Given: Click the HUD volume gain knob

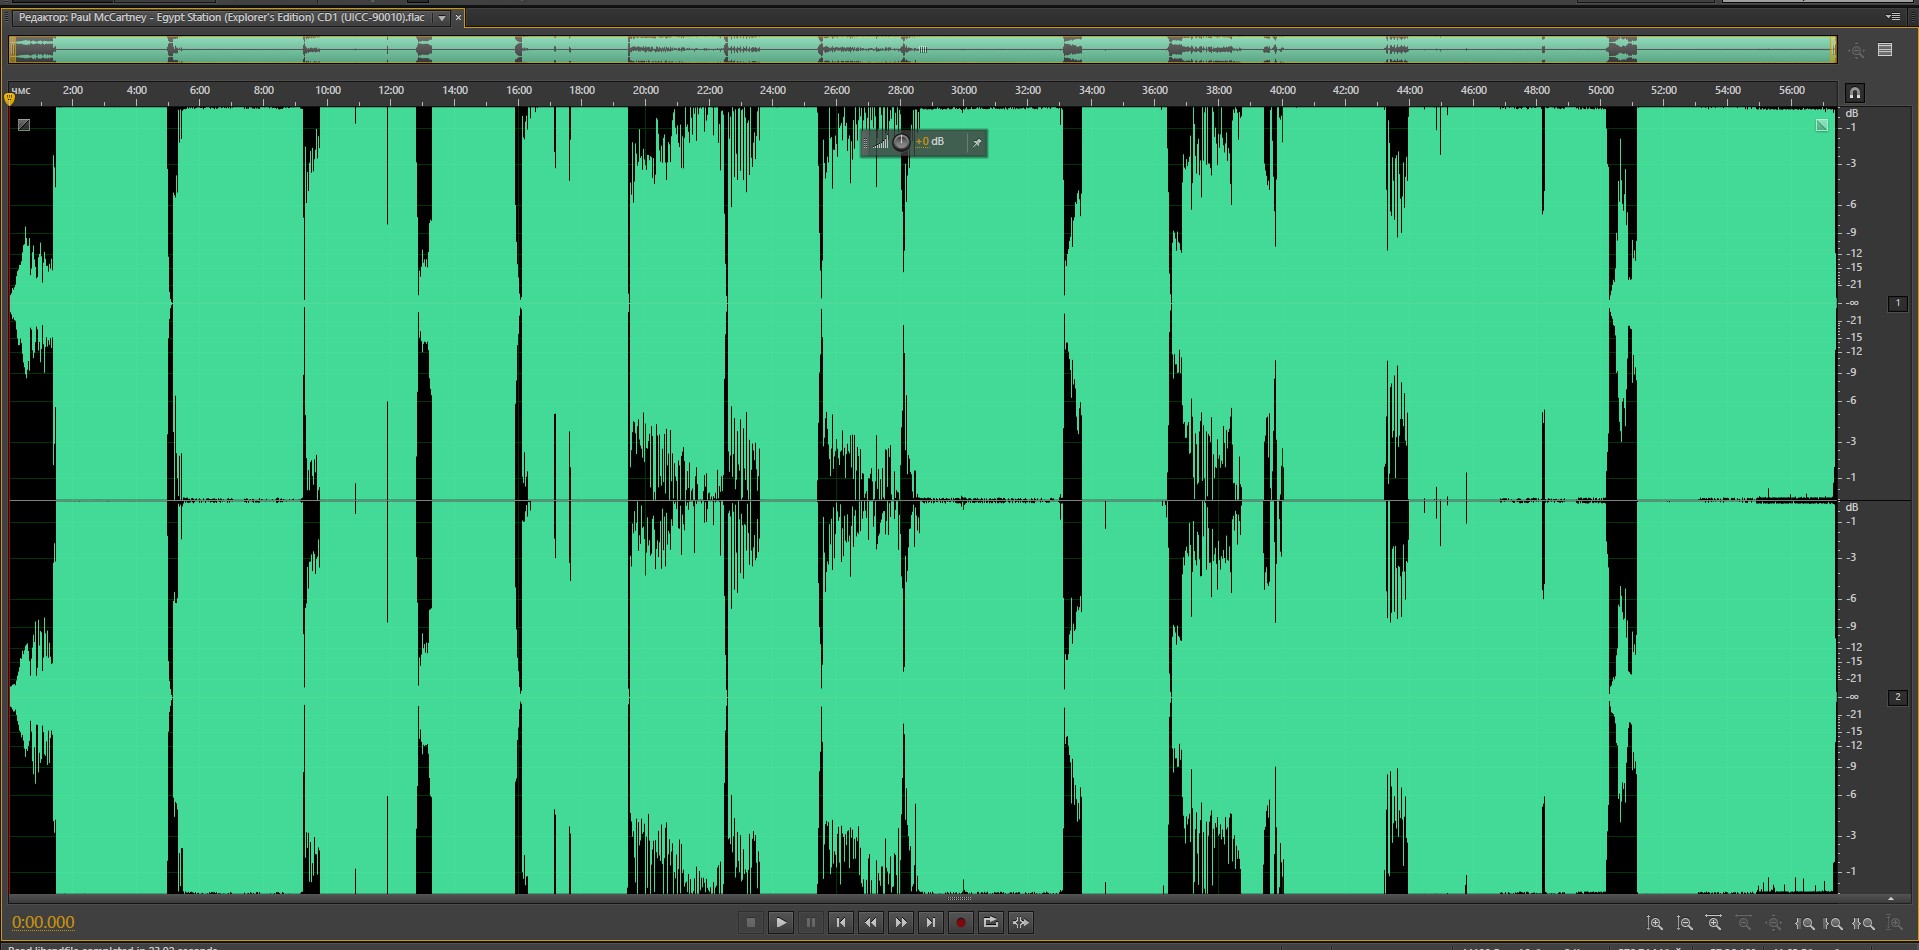Looking at the screenshot, I should click(x=901, y=142).
